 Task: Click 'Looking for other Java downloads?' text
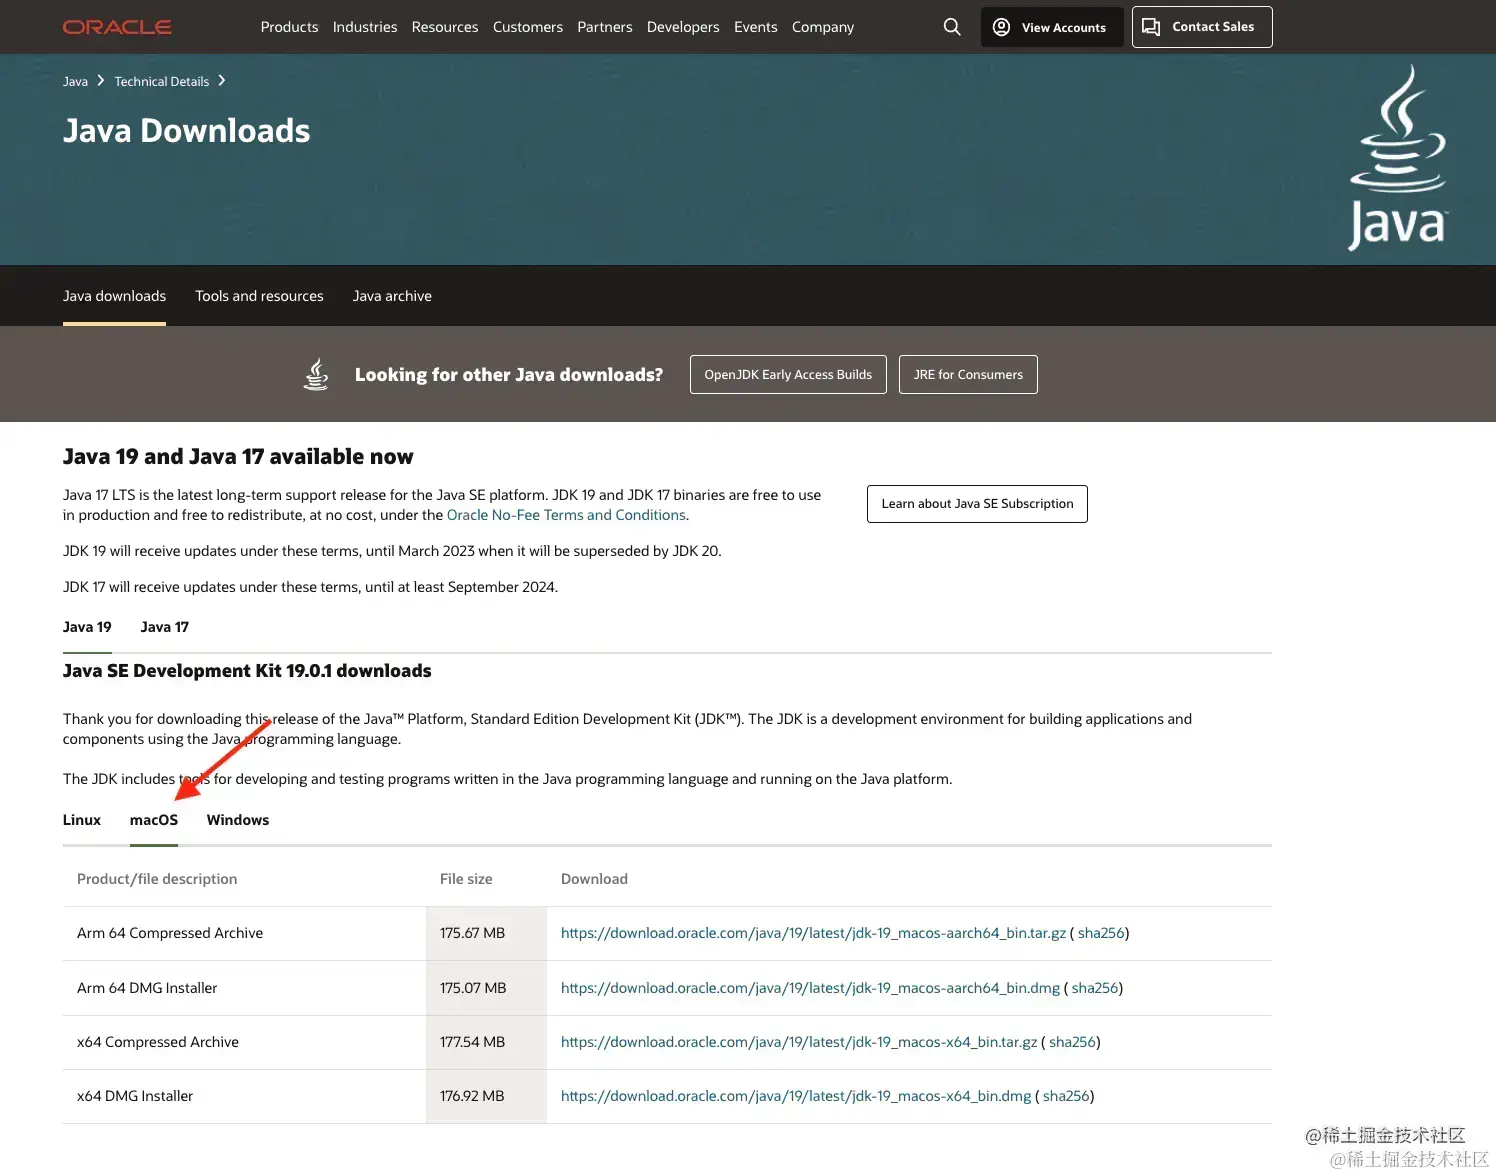[509, 375]
